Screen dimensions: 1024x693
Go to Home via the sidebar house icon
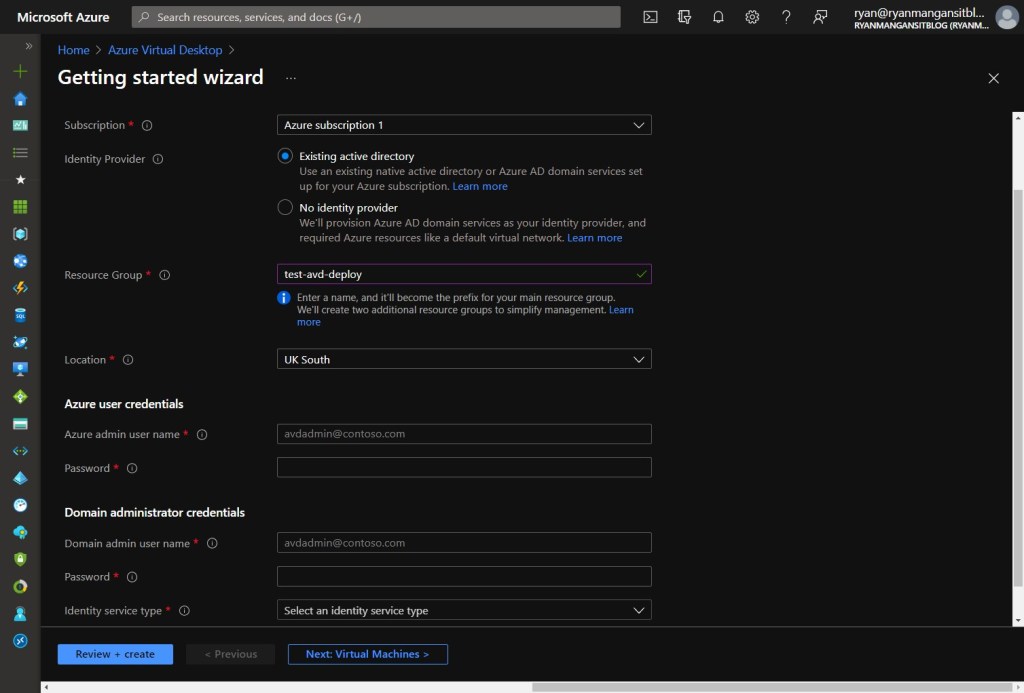click(x=20, y=99)
